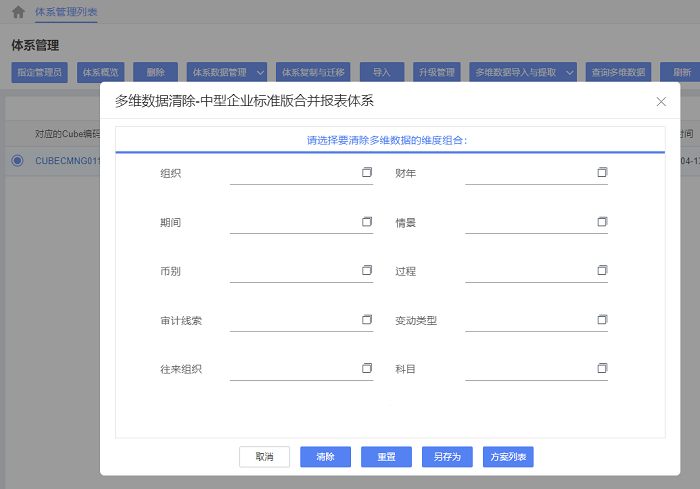Open the 财年 field selector icon
The width and height of the screenshot is (700, 489).
602,173
